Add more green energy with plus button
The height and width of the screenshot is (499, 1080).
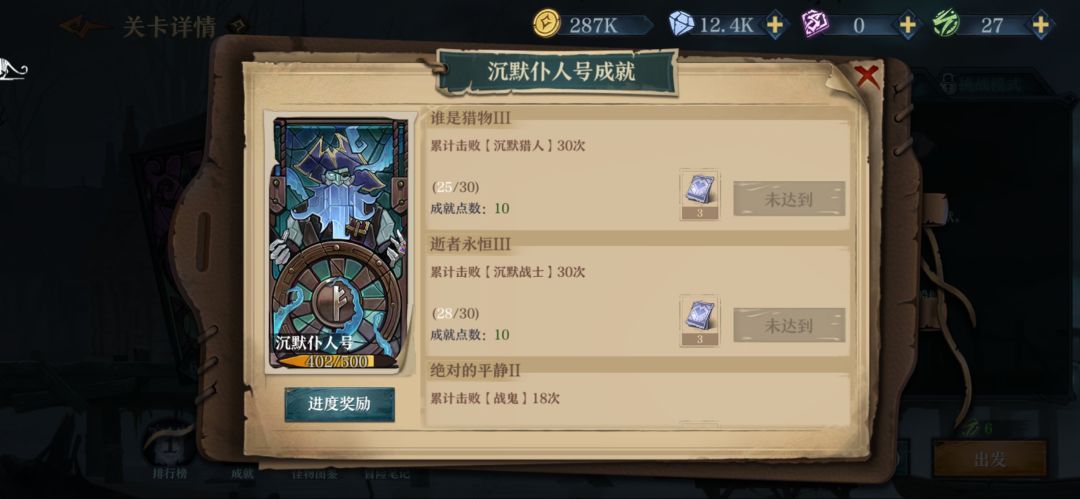coord(1041,26)
